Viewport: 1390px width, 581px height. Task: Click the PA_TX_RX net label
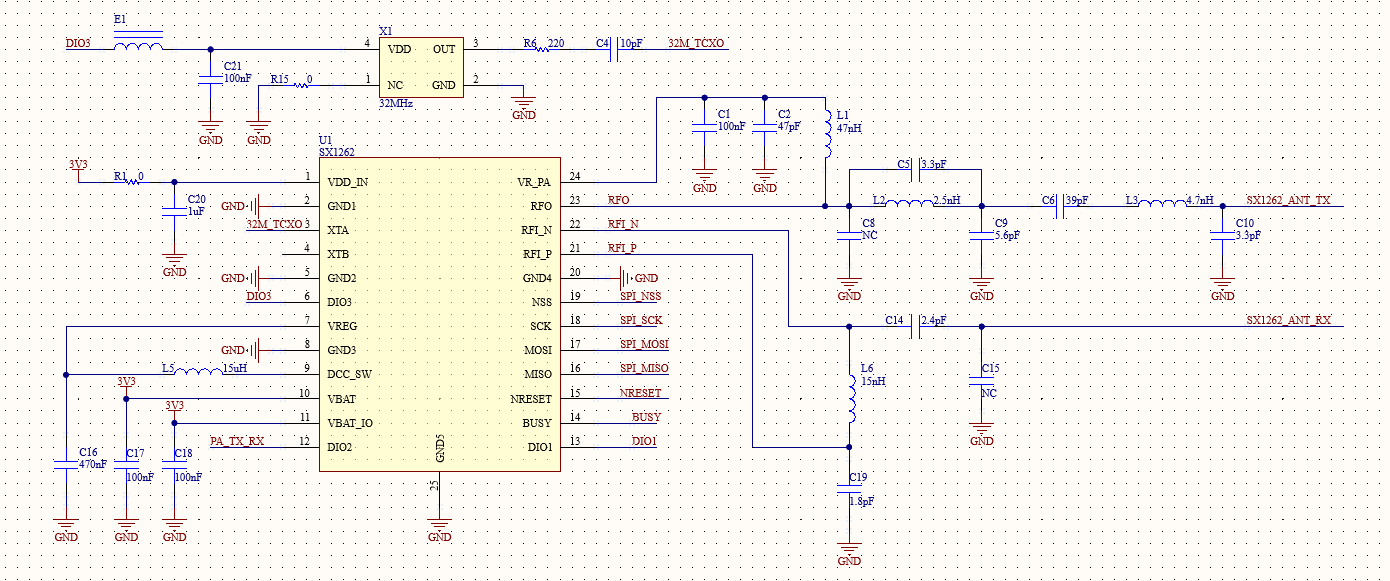pyautogui.click(x=238, y=440)
